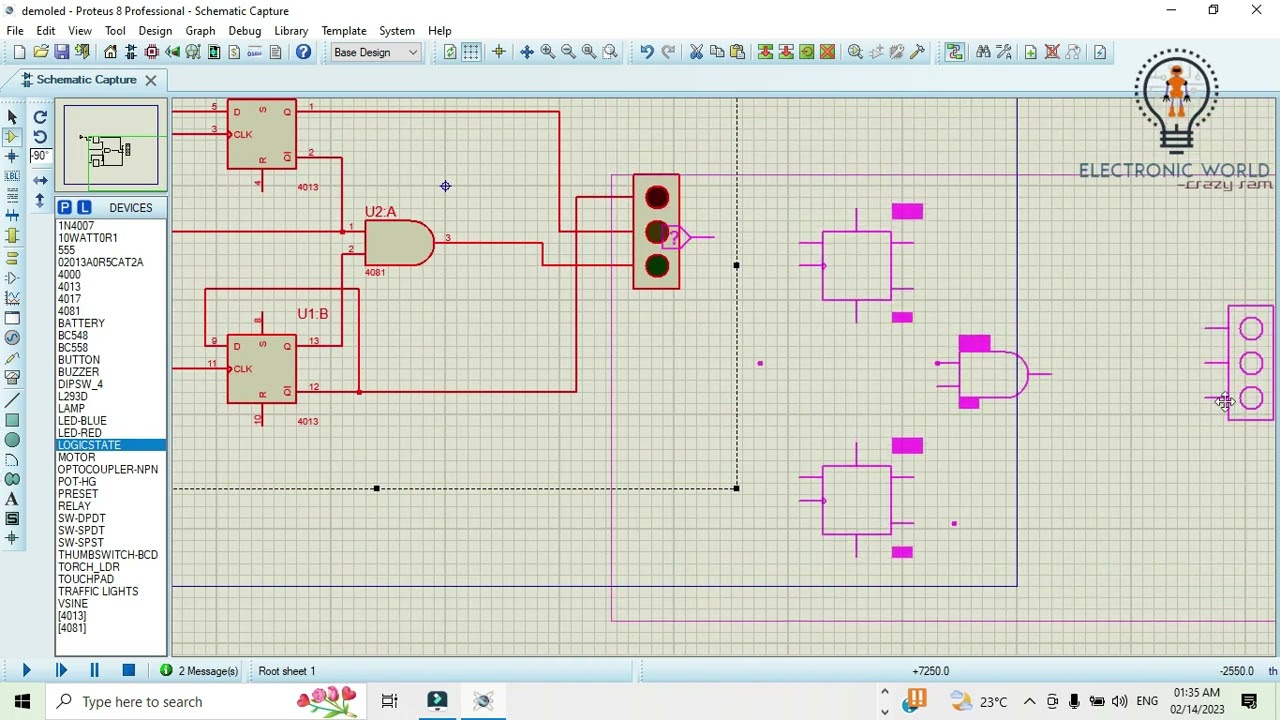Viewport: 1280px width, 720px height.
Task: Choose the 2D Graphics Line tool
Action: click(12, 400)
